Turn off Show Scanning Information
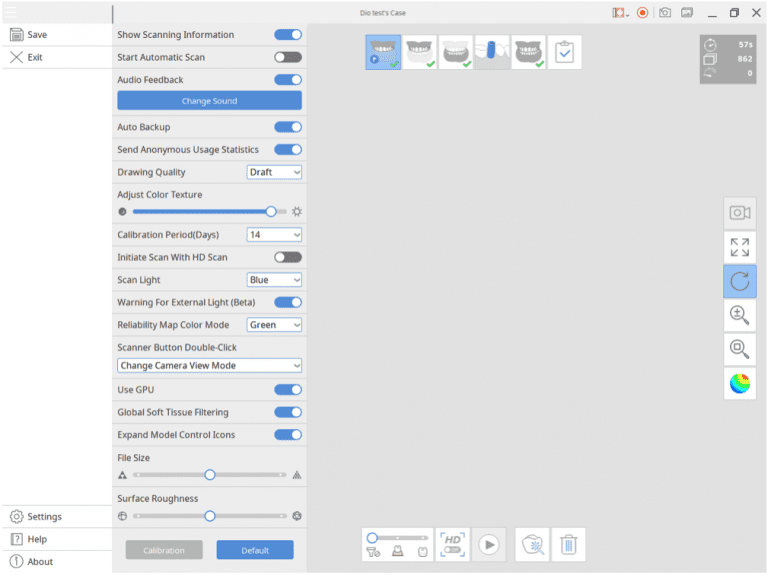 coord(288,35)
